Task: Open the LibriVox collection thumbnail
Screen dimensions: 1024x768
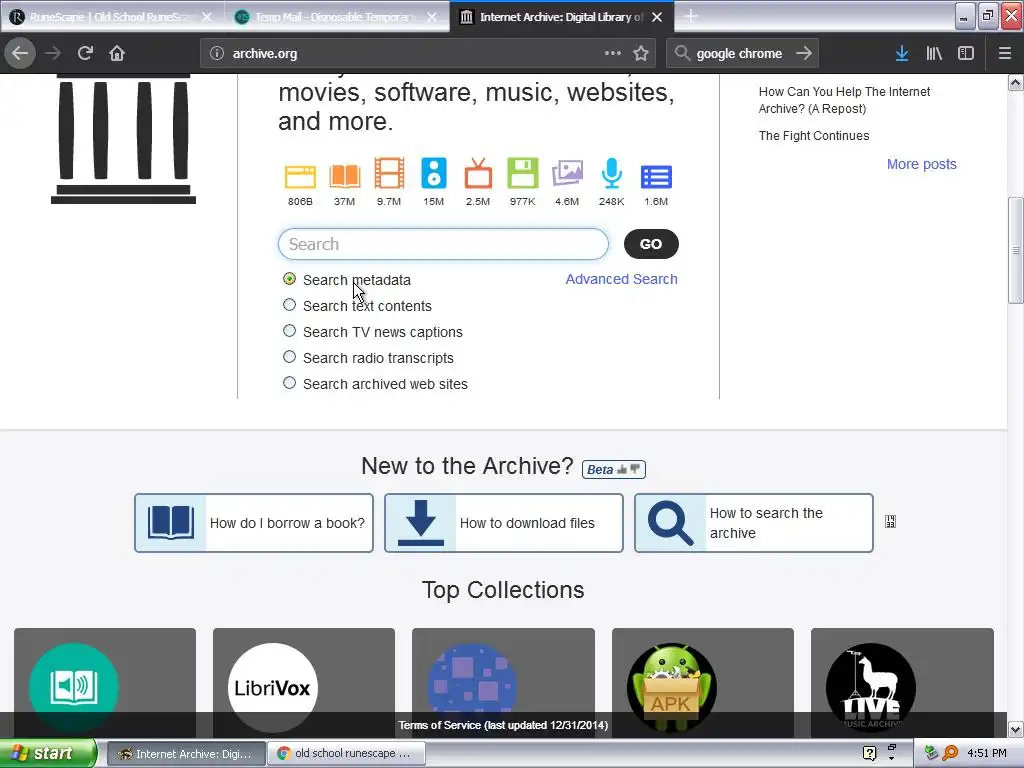Action: point(304,683)
